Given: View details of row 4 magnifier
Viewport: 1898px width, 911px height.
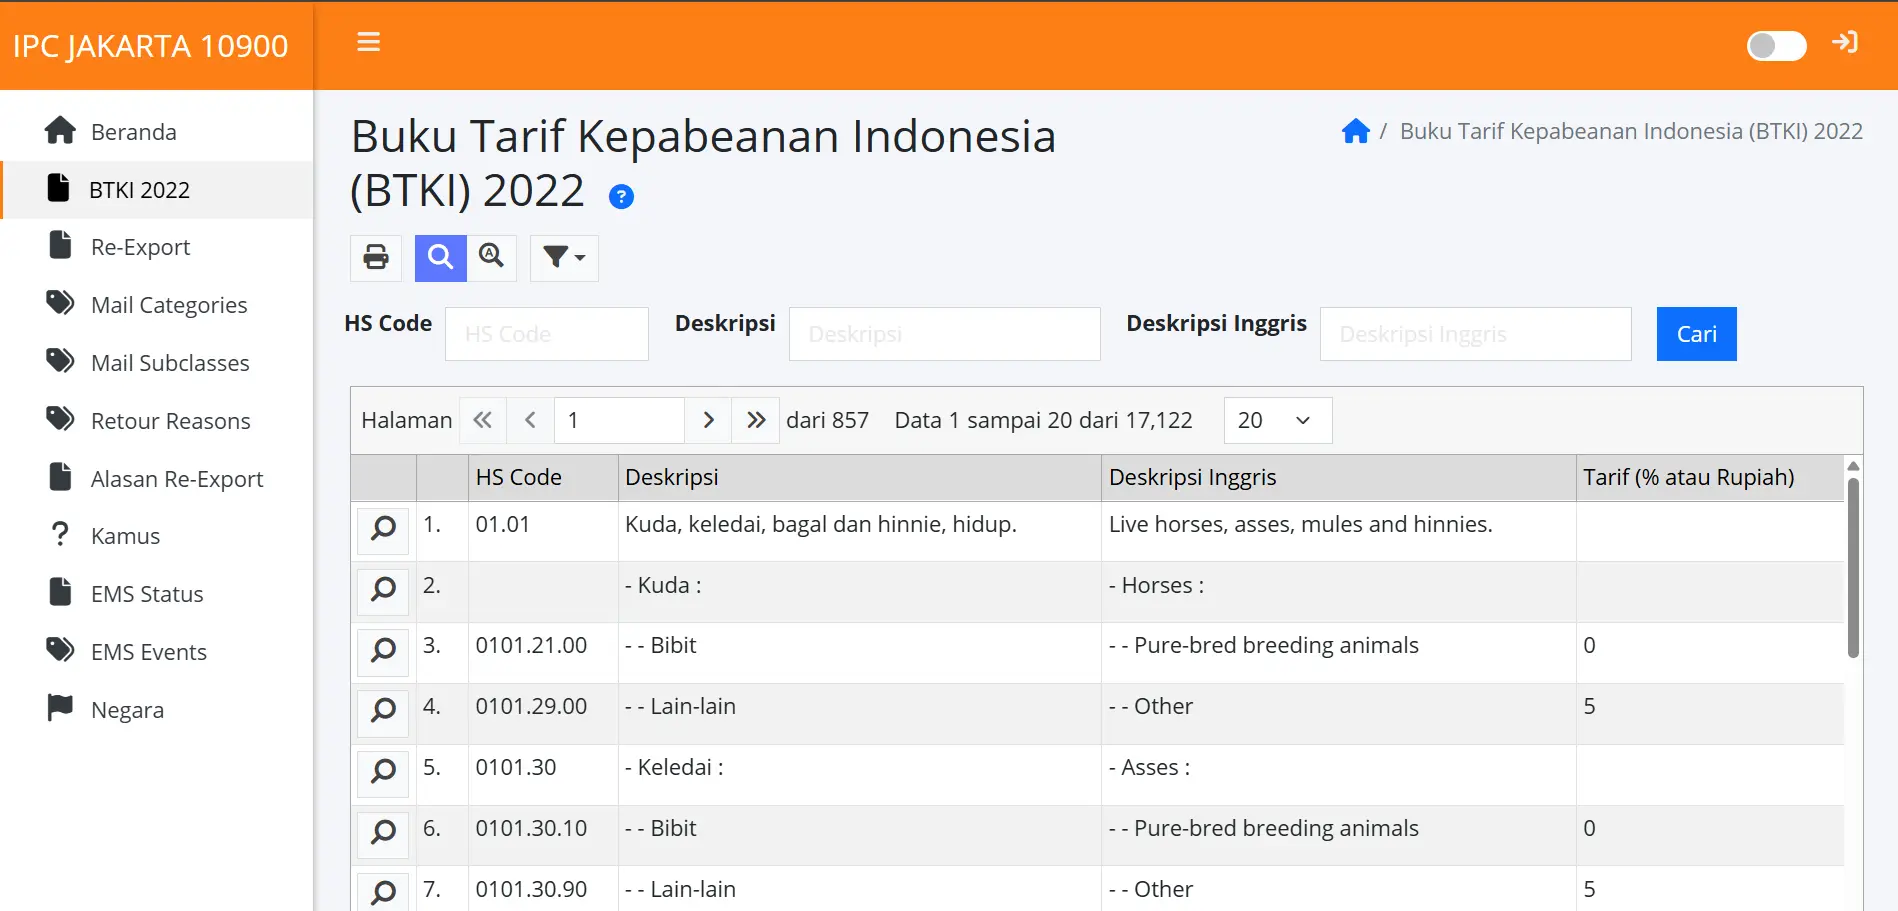Looking at the screenshot, I should [383, 712].
